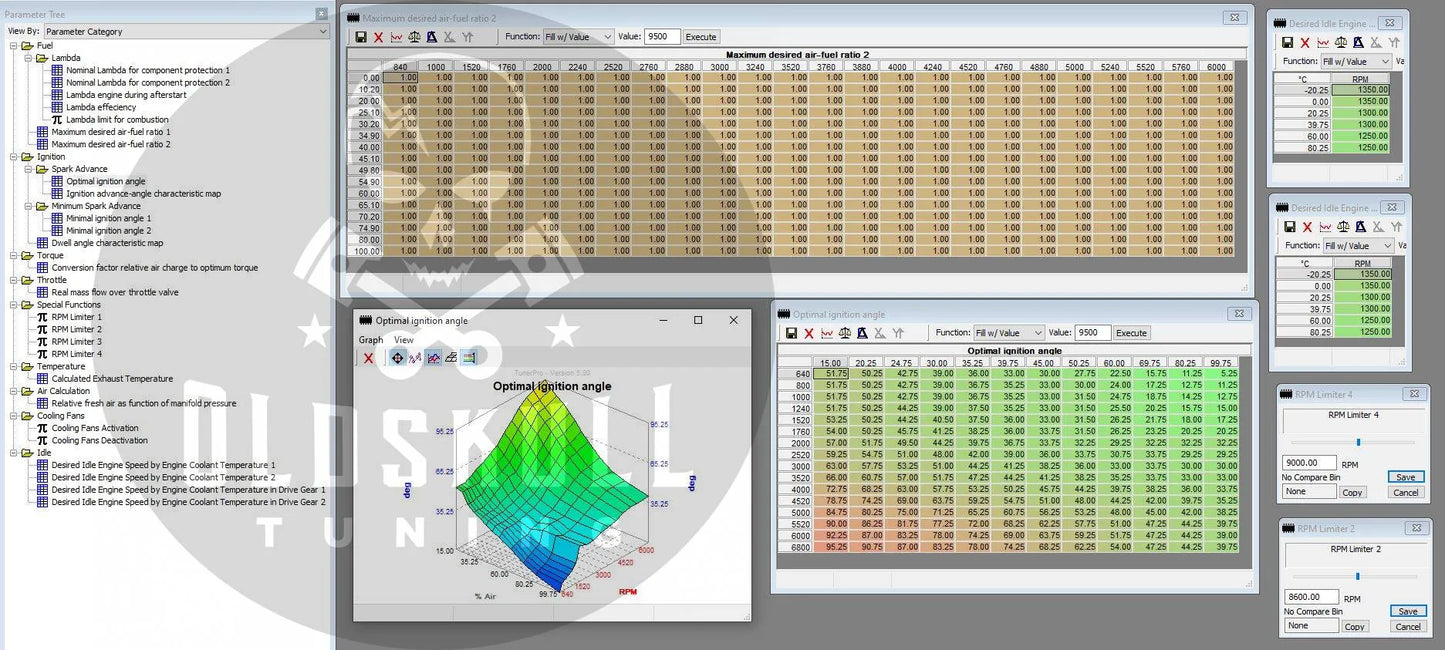Collapse the Idle tree node
1445x650 pixels.
pyautogui.click(x=14, y=453)
